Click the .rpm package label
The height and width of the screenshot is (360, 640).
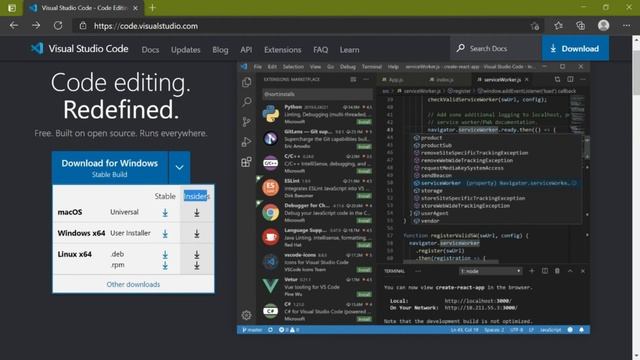(117, 265)
